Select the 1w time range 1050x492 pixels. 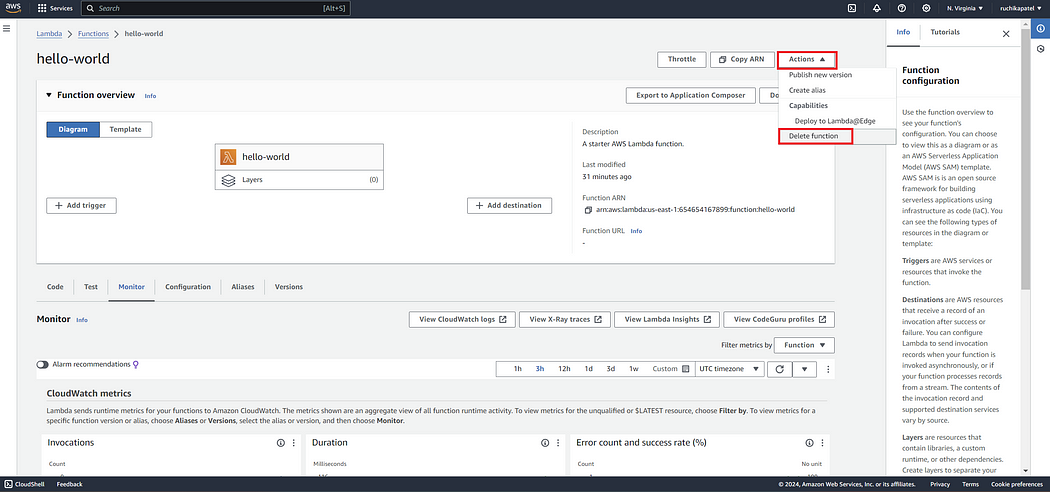click(634, 369)
